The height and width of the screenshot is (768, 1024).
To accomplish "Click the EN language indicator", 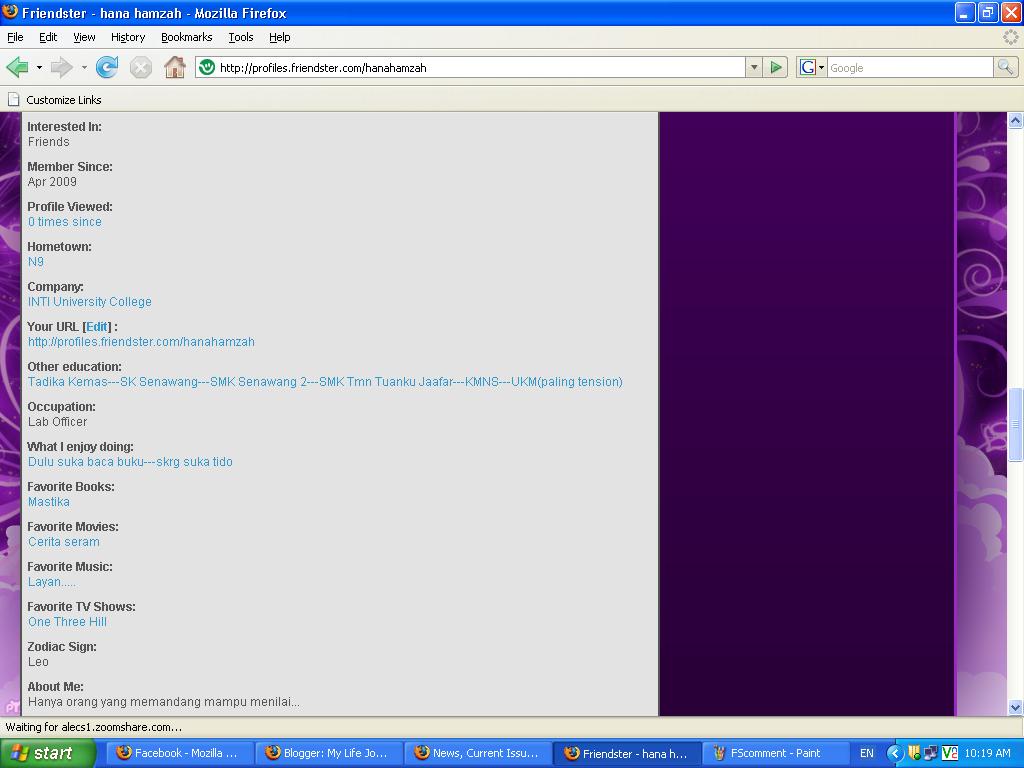I will [x=866, y=754].
